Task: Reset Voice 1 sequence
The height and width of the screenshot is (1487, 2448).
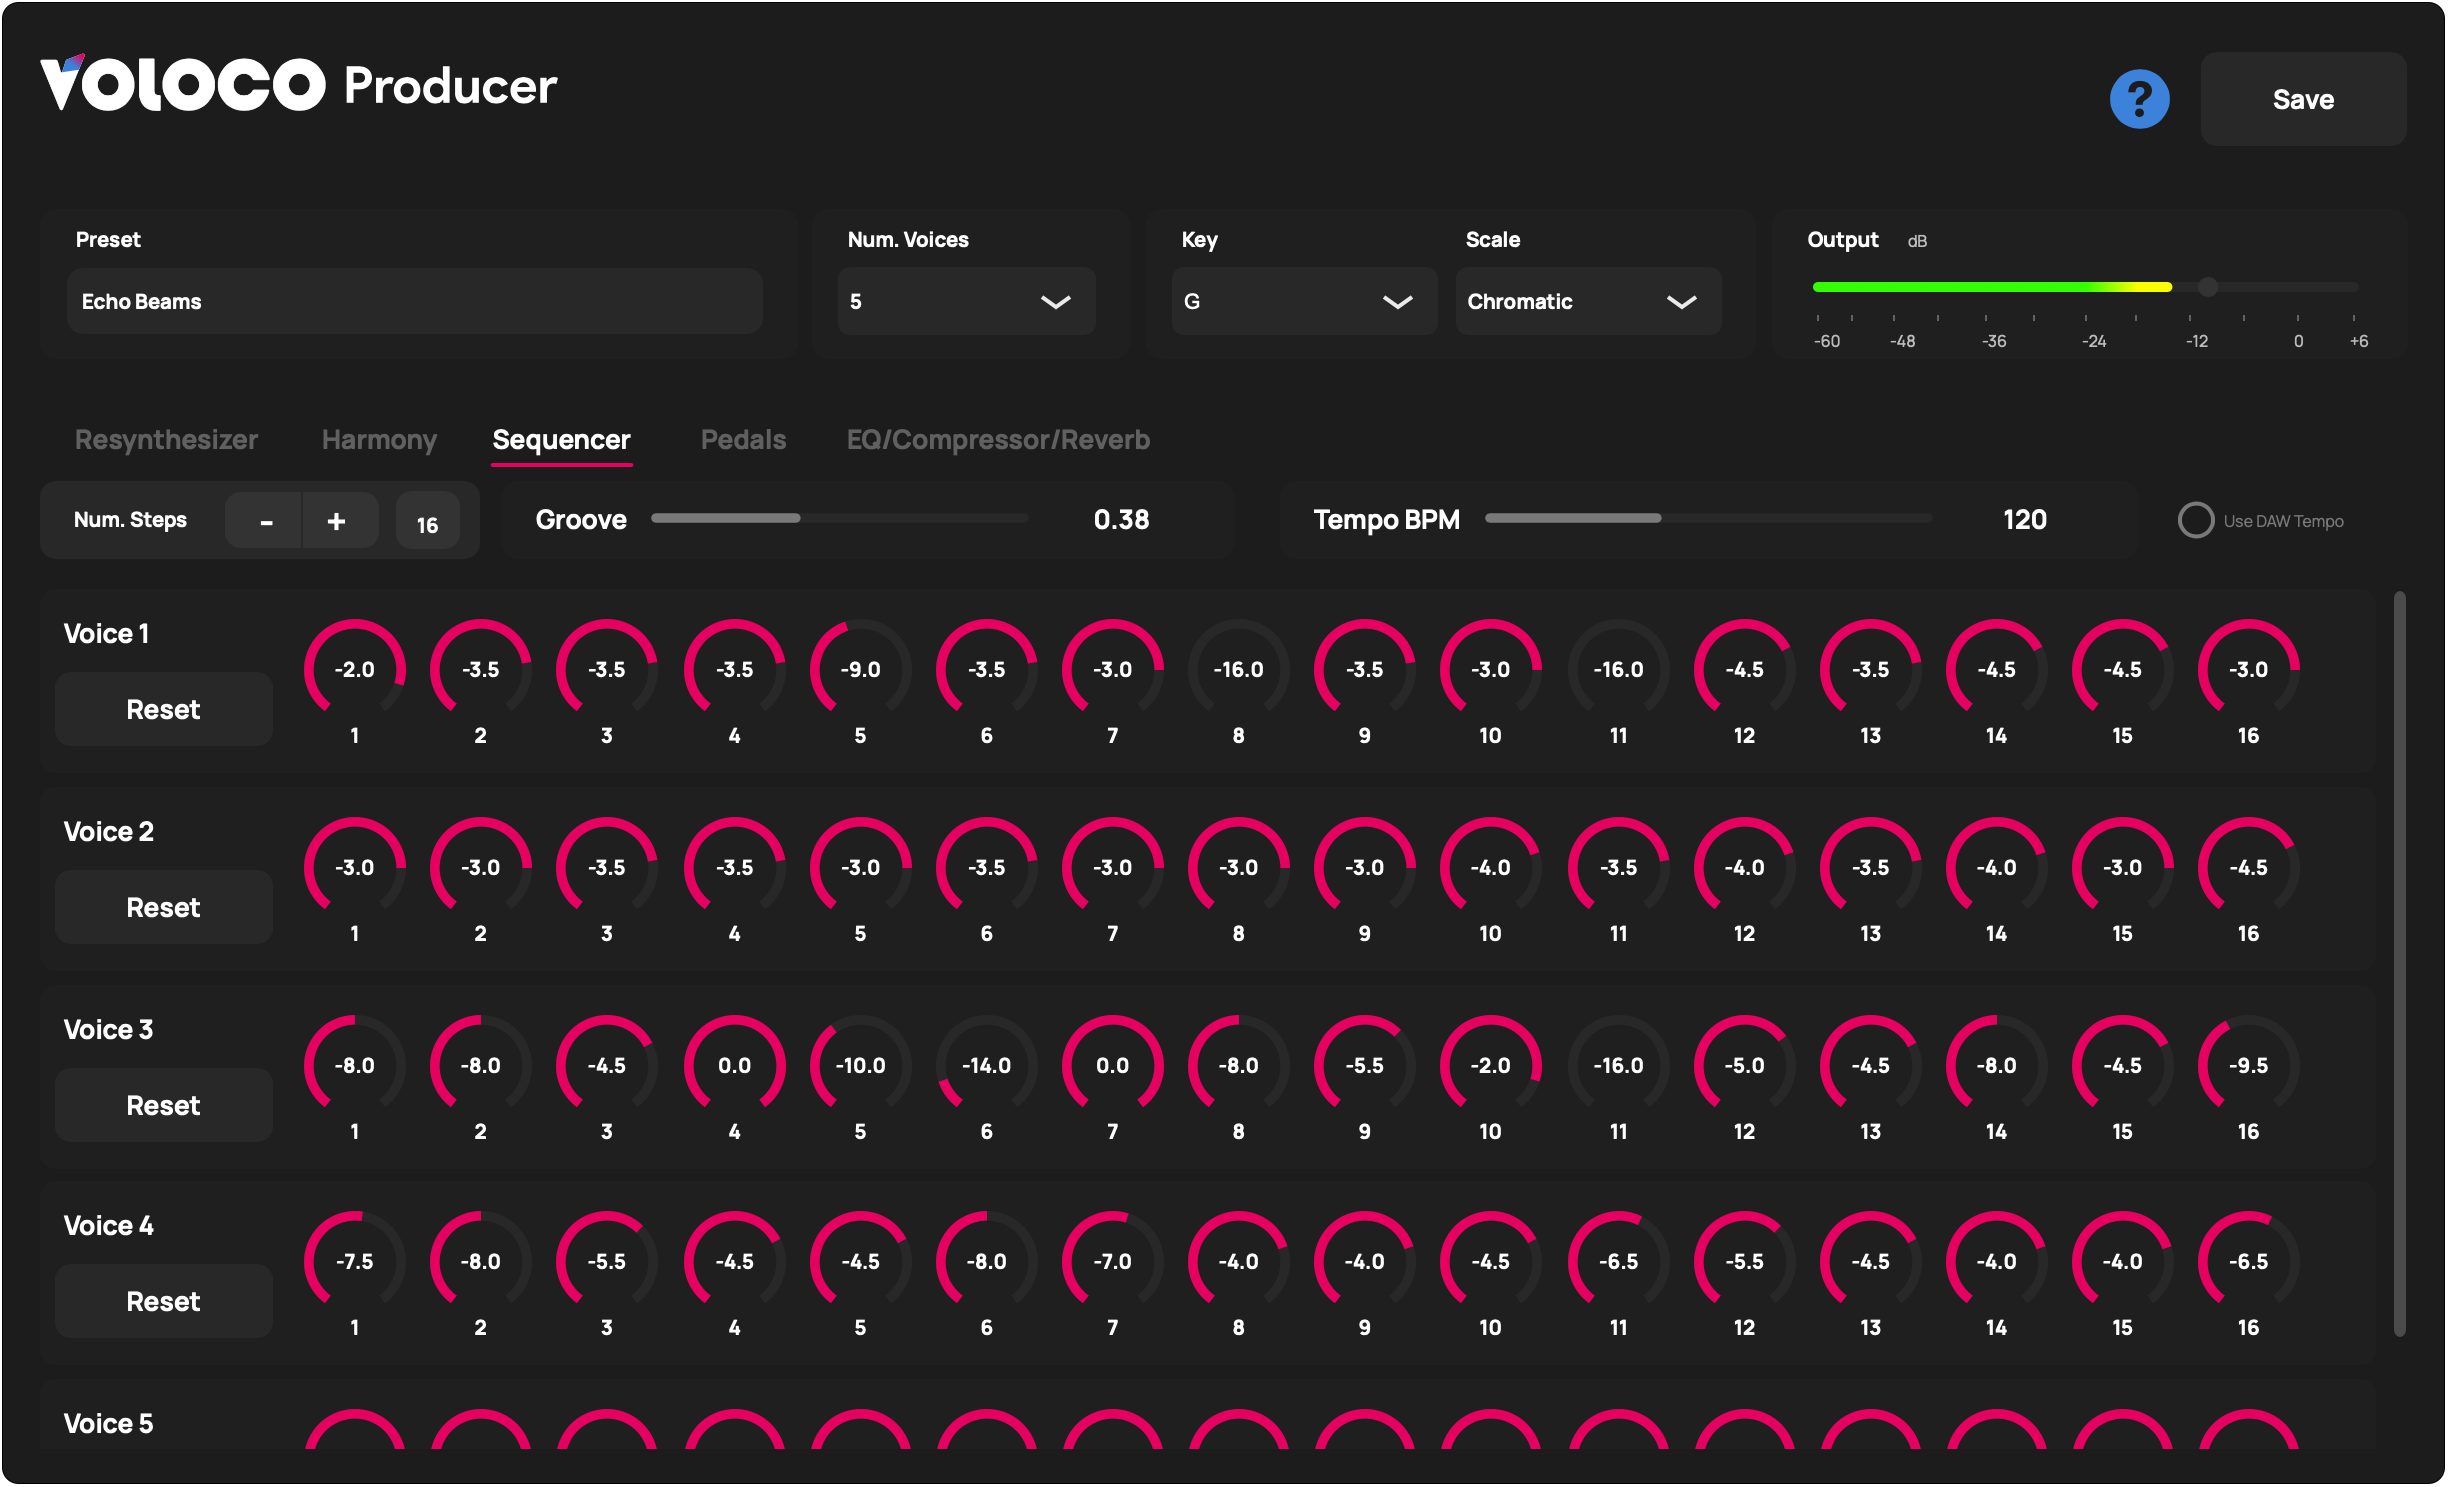Action: (x=163, y=709)
